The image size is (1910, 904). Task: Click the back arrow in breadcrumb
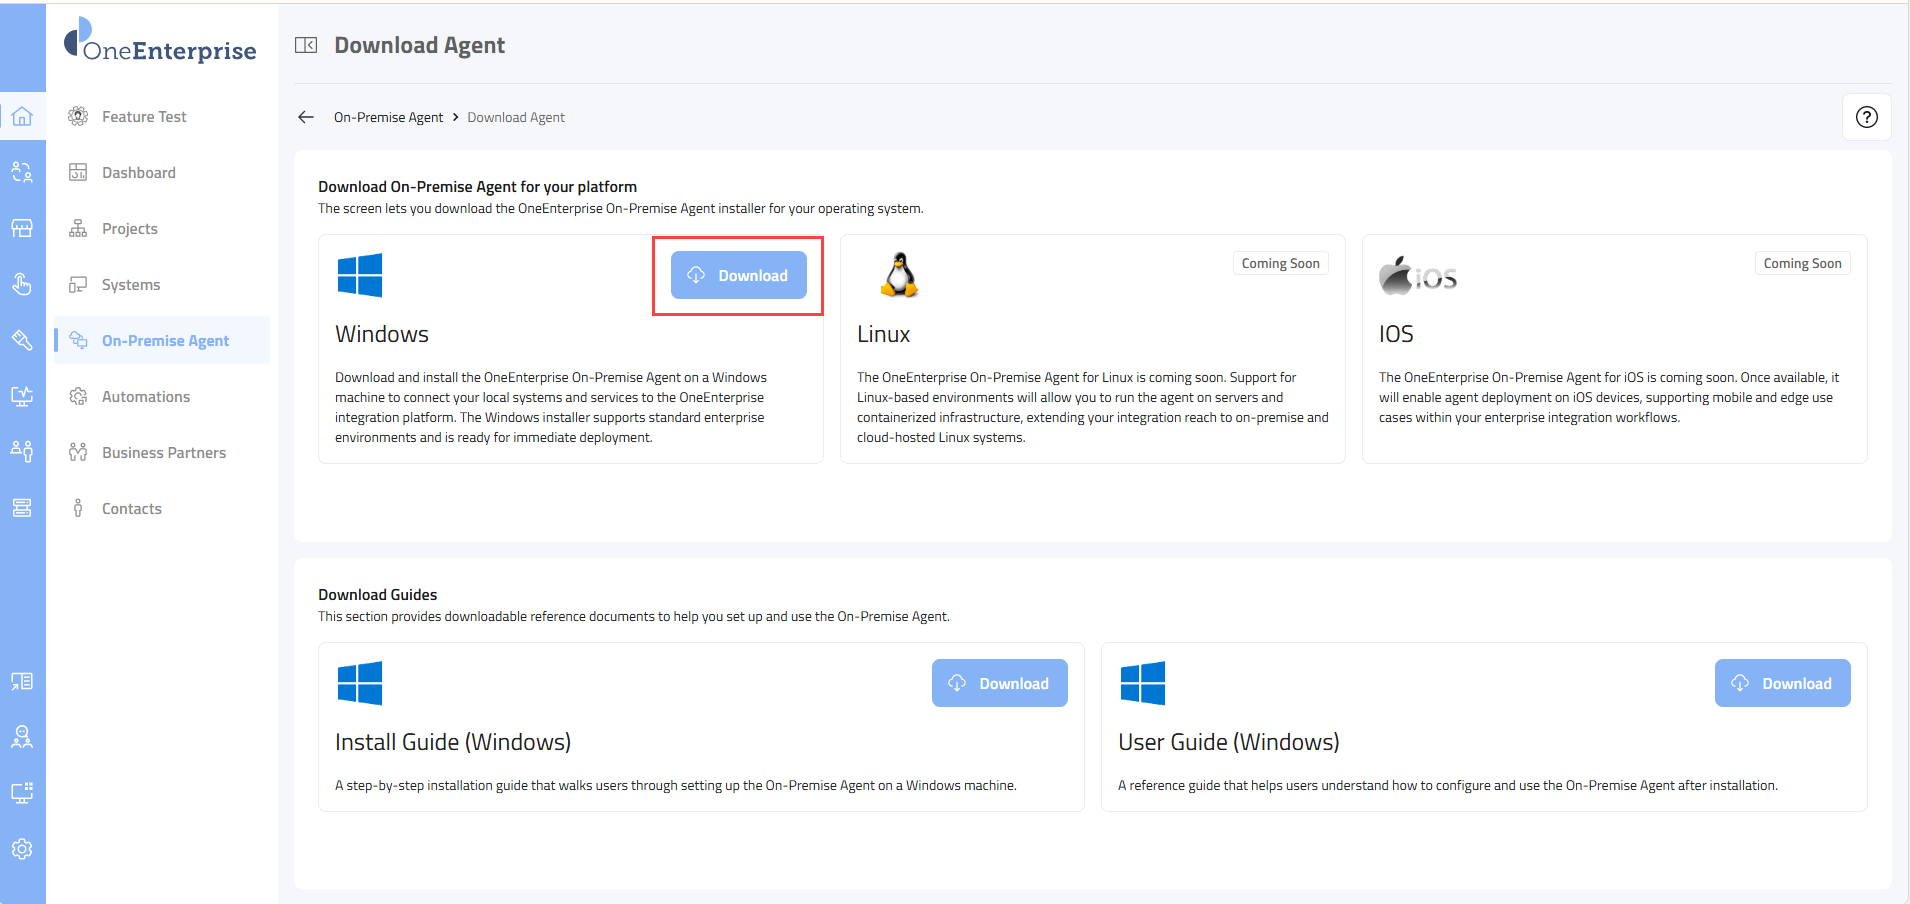[x=306, y=117]
